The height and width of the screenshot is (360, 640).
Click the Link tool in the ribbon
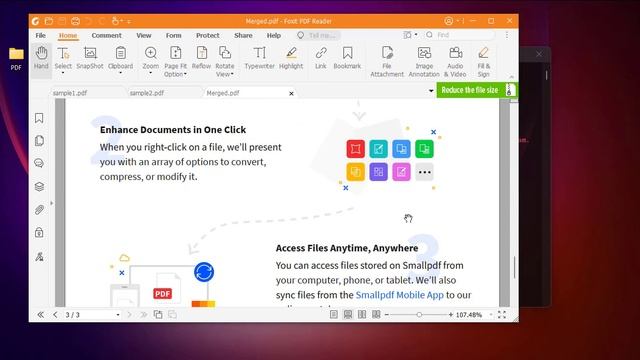click(x=321, y=58)
